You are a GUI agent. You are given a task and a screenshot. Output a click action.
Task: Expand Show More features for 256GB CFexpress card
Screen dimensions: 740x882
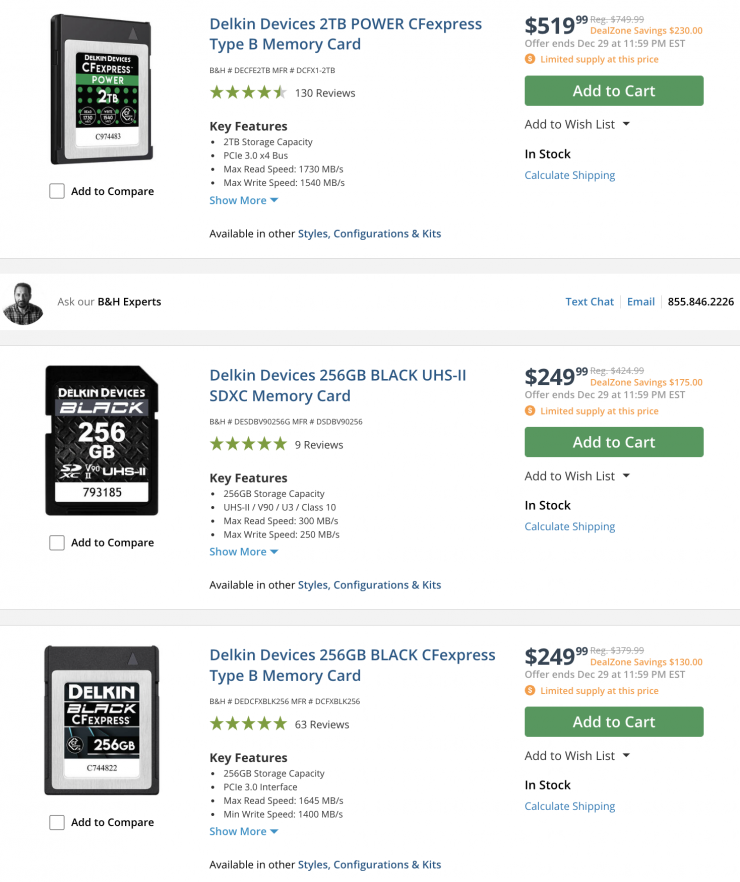pos(243,831)
